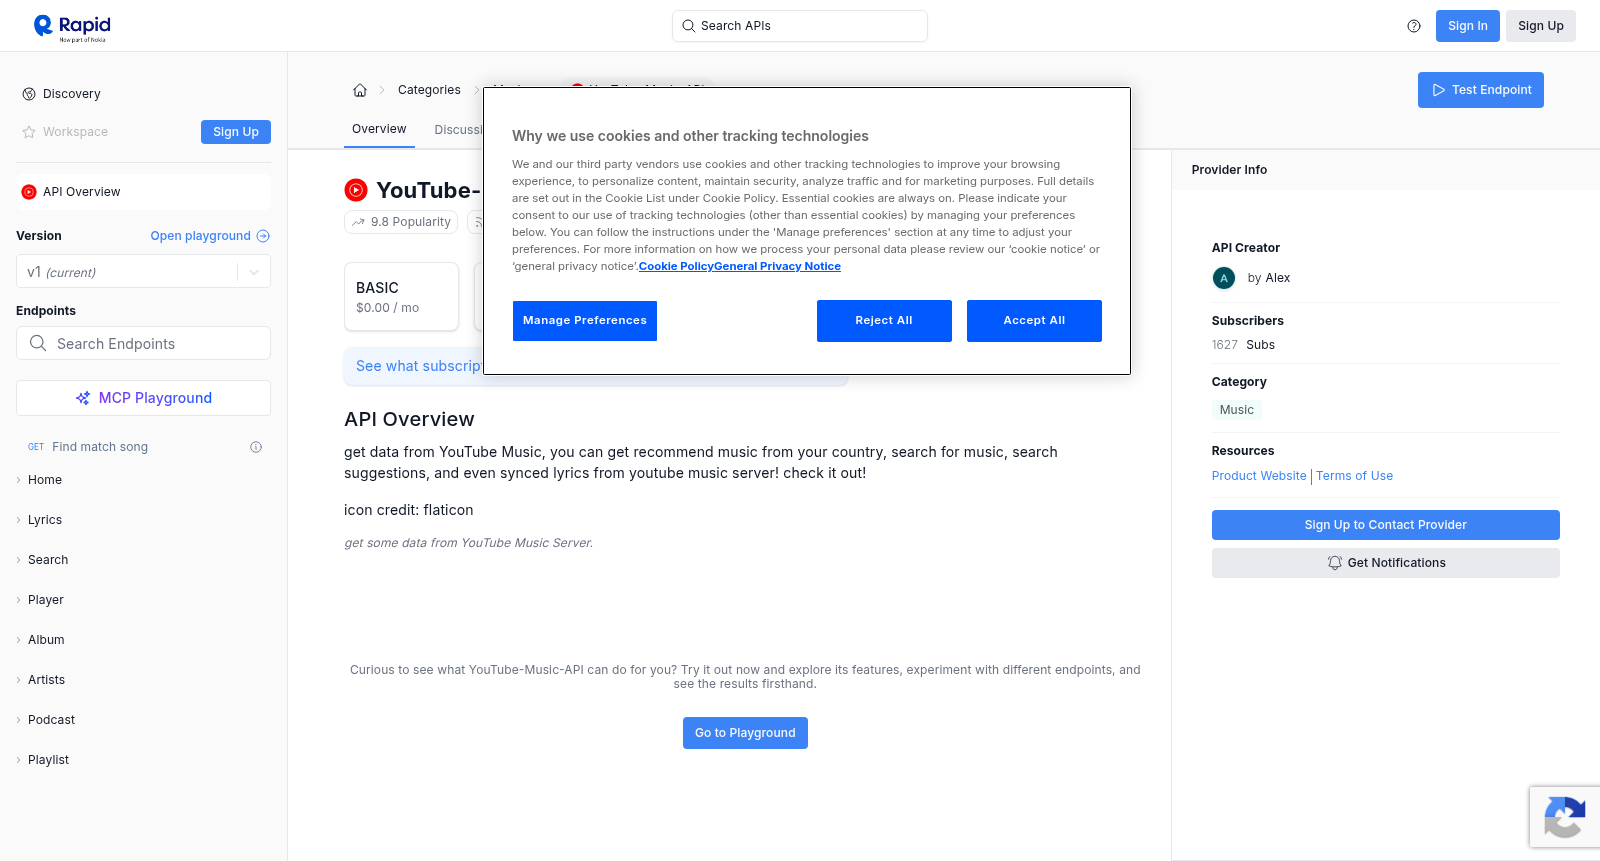Image resolution: width=1600 pixels, height=861 pixels.
Task: Click the YouTube Music logo beside the title
Action: pyautogui.click(x=356, y=190)
